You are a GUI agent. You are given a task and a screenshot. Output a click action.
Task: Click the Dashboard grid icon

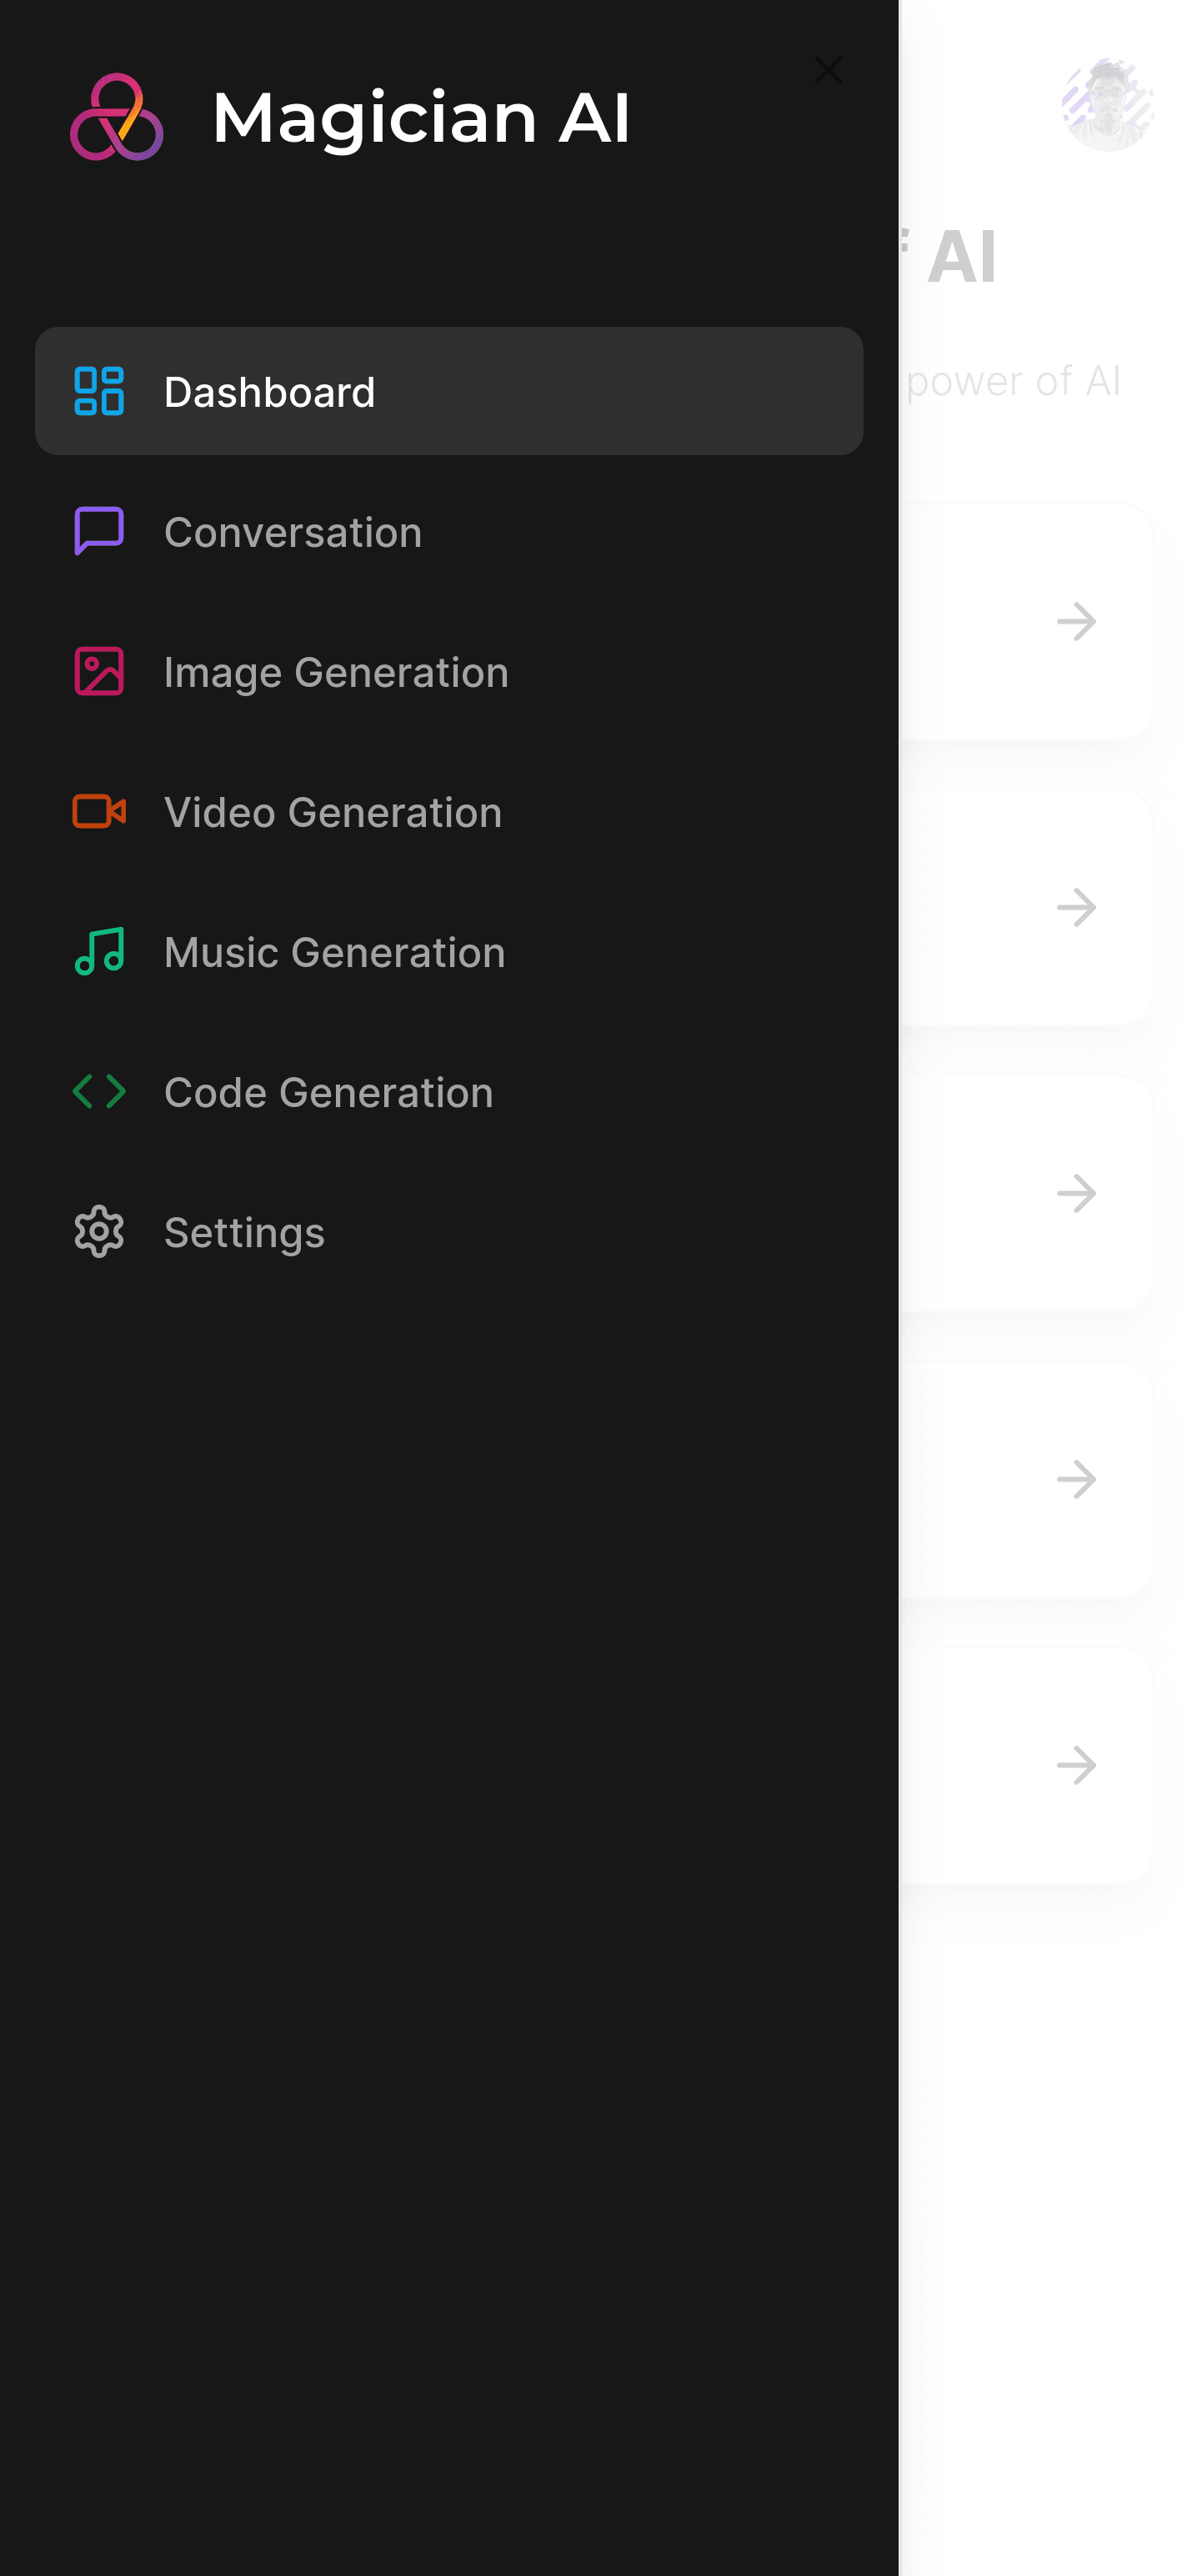coord(99,391)
